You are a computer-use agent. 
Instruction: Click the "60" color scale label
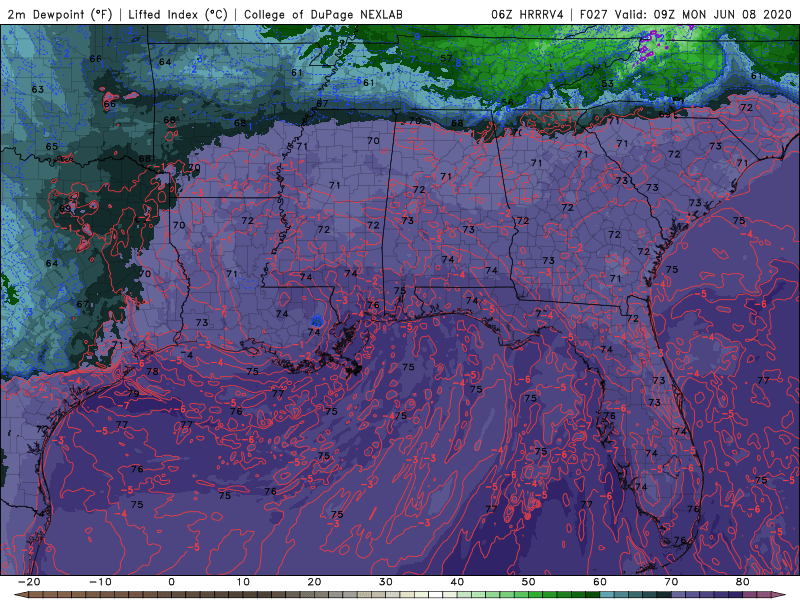coord(600,582)
